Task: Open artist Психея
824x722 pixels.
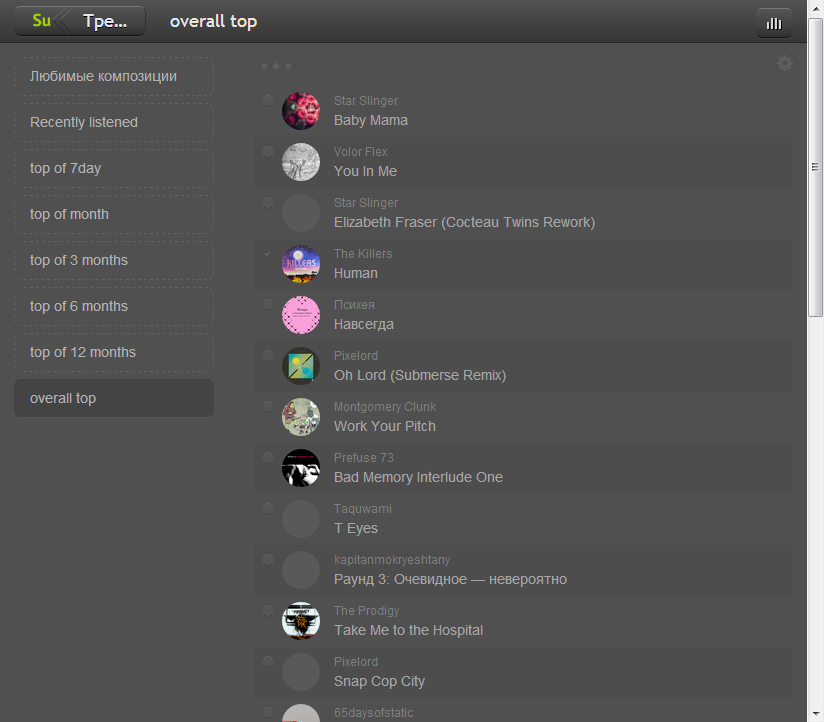Action: (354, 305)
